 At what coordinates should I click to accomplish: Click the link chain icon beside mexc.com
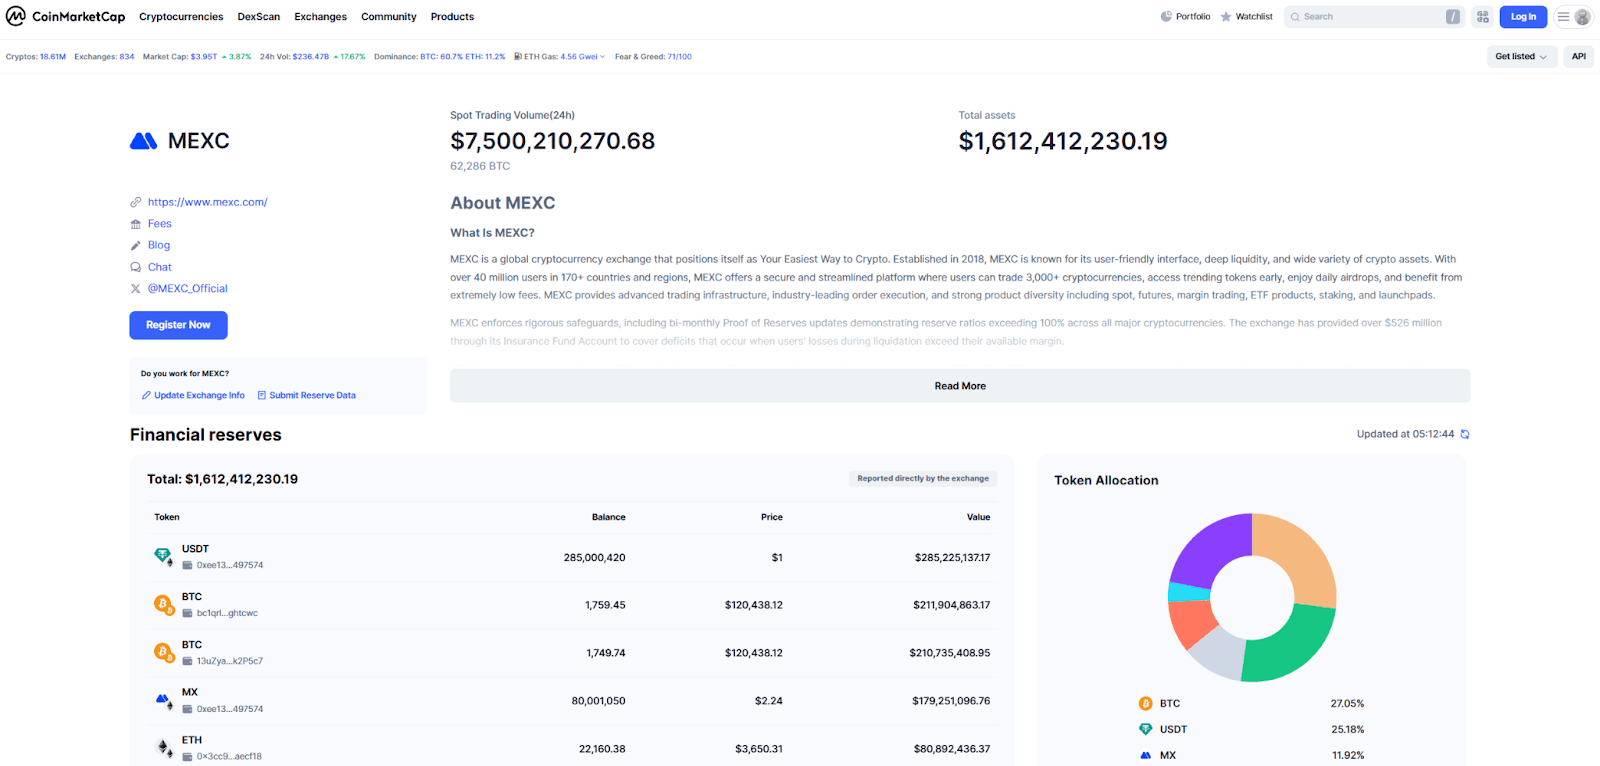point(136,202)
